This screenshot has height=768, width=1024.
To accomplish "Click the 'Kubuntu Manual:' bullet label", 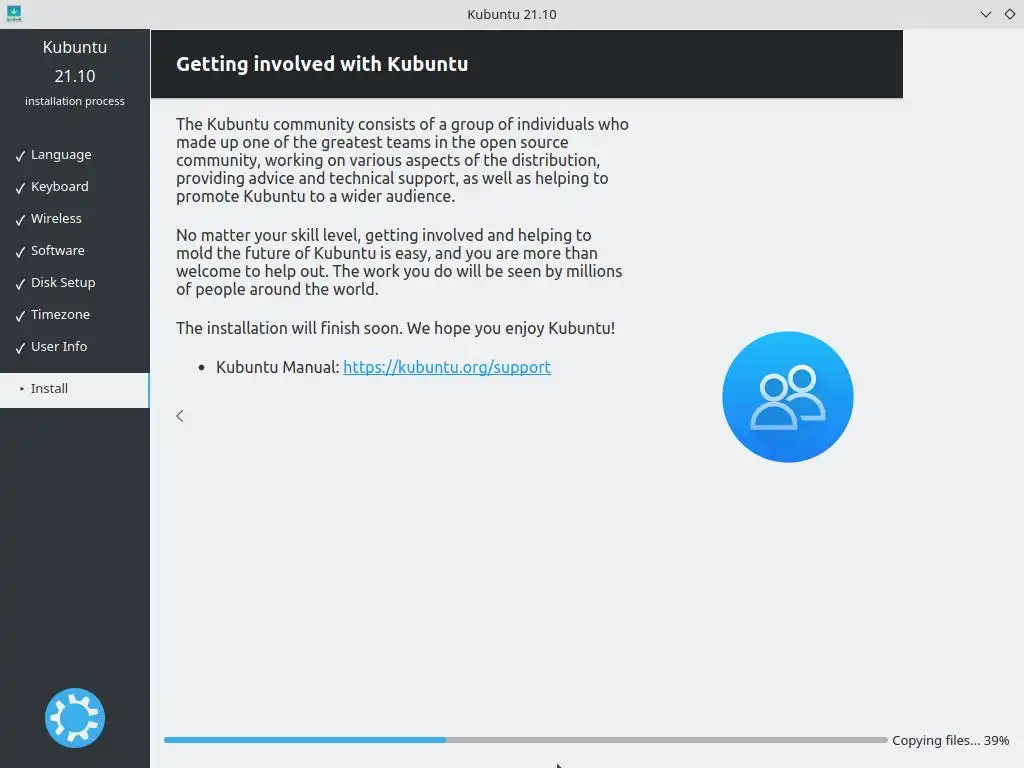I will pyautogui.click(x=278, y=367).
